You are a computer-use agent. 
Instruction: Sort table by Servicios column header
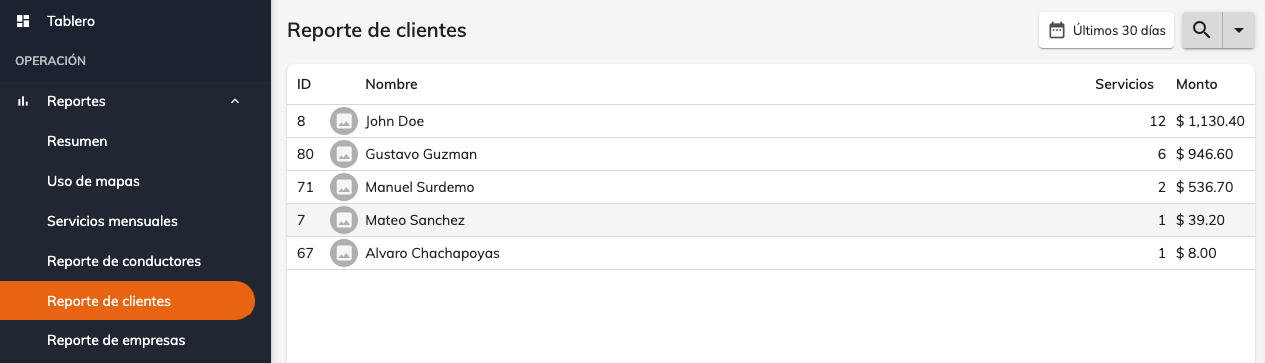coord(1124,84)
